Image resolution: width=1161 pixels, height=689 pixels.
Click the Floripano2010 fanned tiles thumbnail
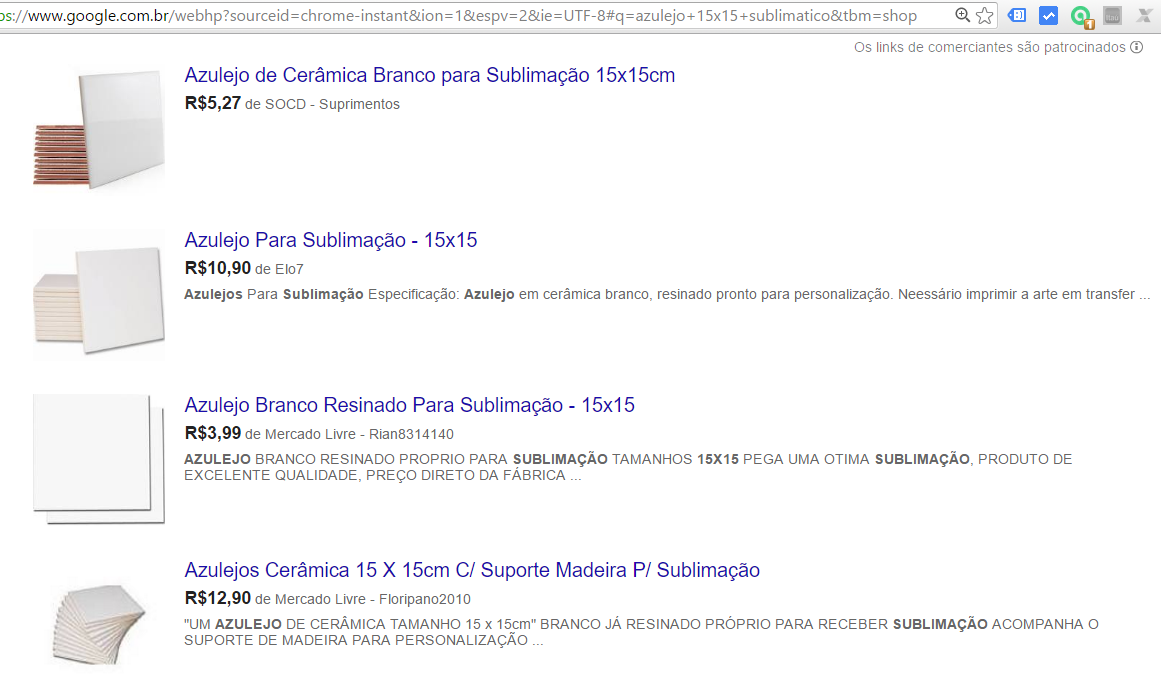click(x=98, y=624)
